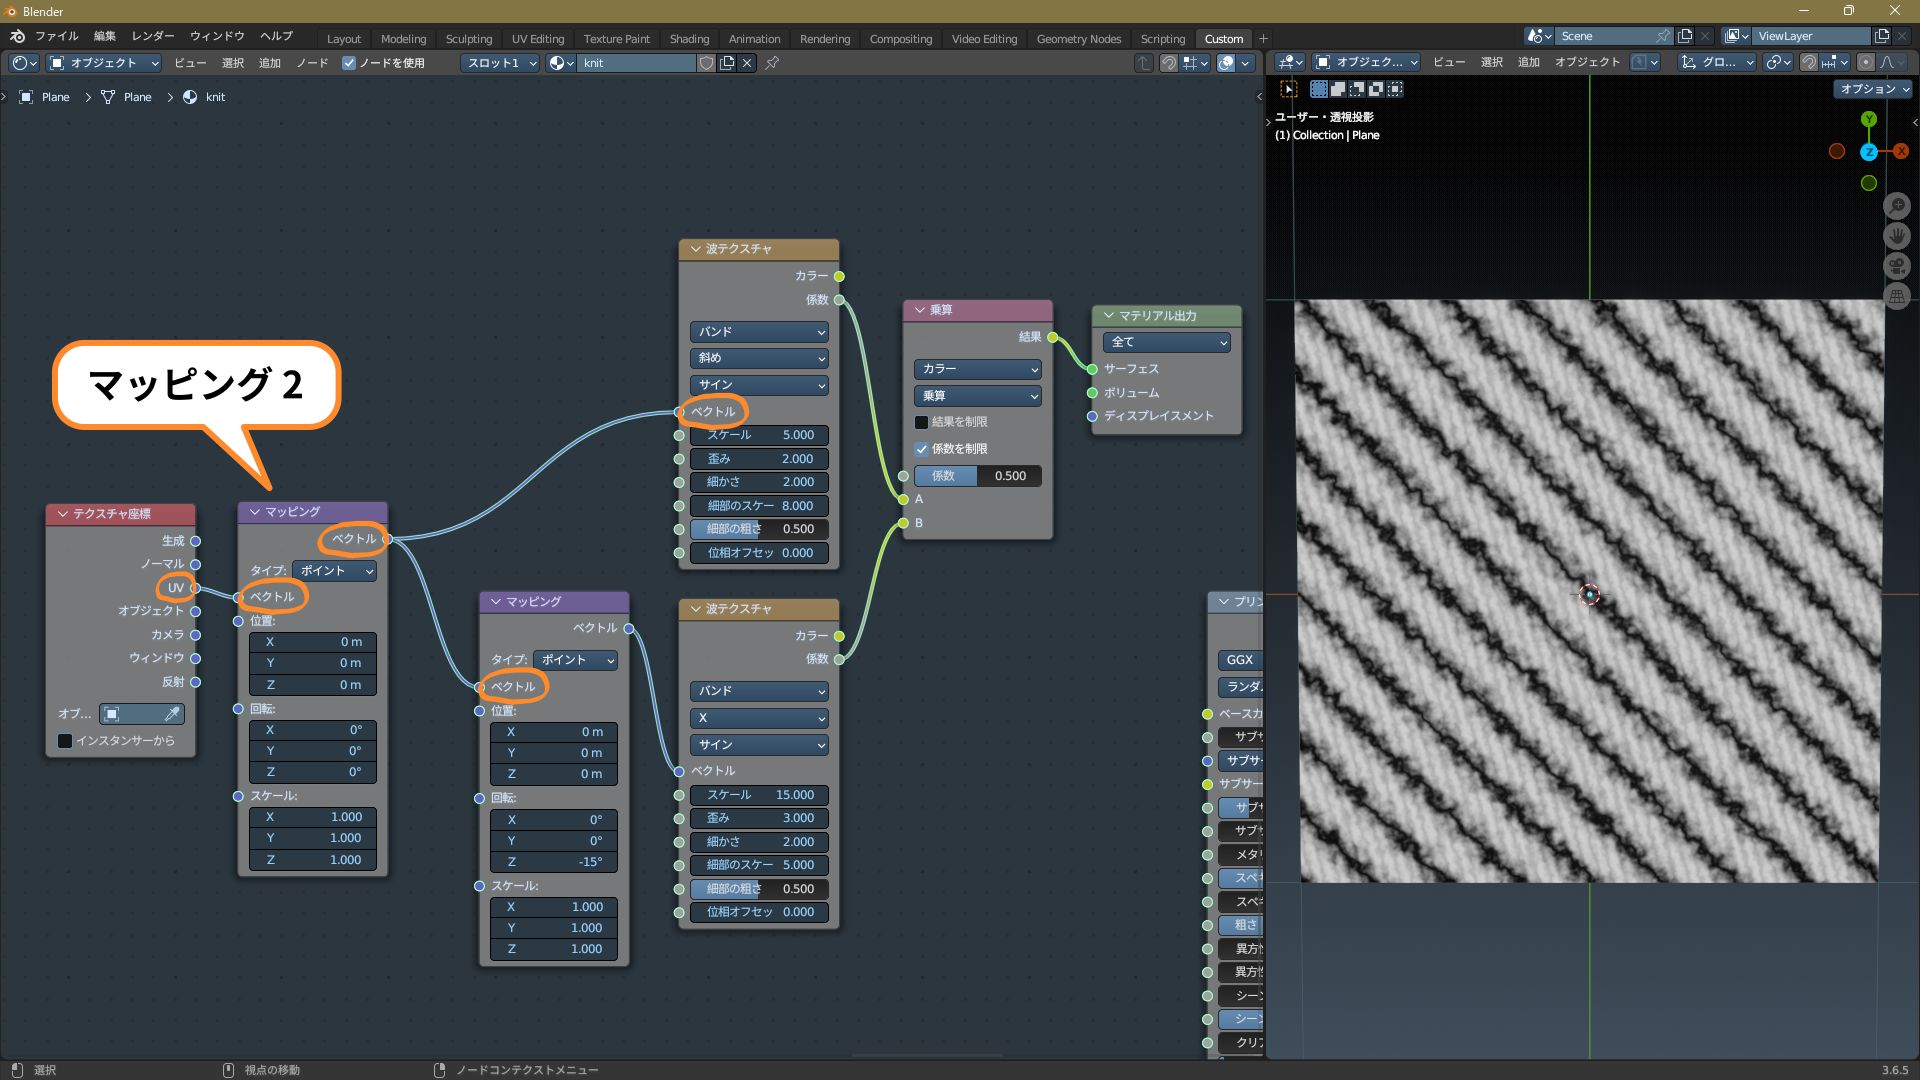
Task: Open the 全て dropdown in Material Output
Action: tap(1166, 342)
